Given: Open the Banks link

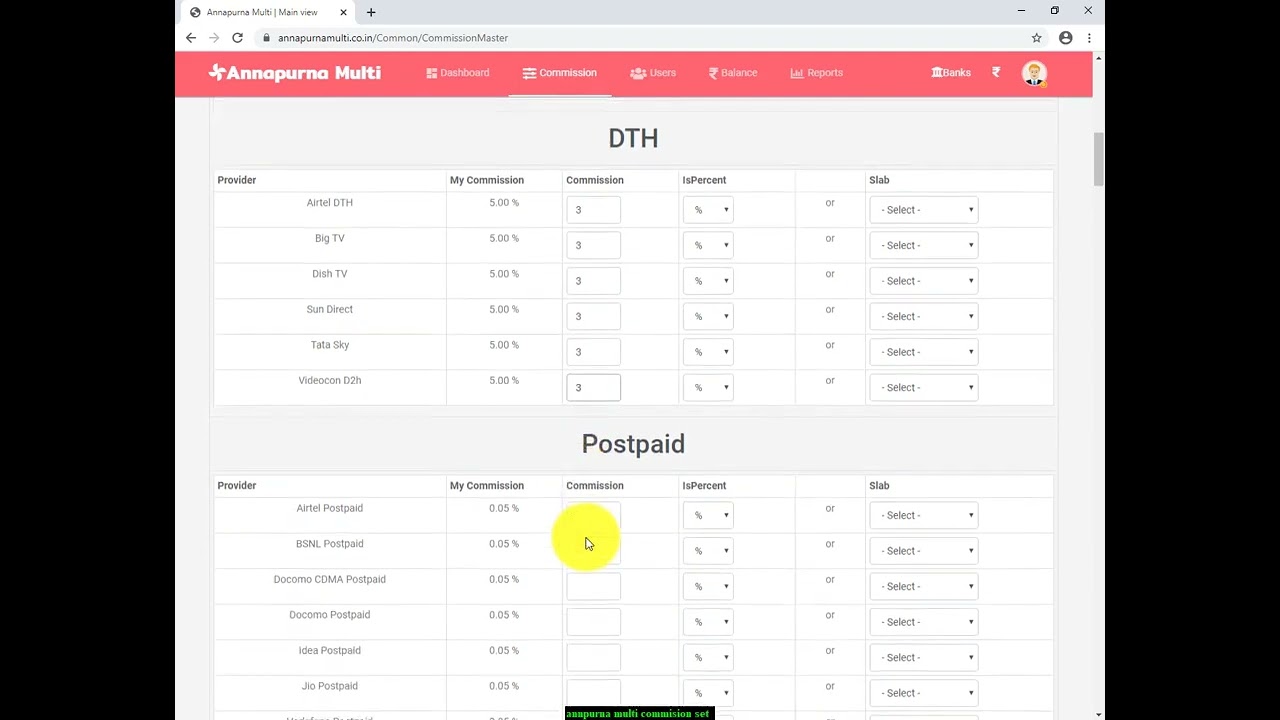Looking at the screenshot, I should pyautogui.click(x=951, y=73).
